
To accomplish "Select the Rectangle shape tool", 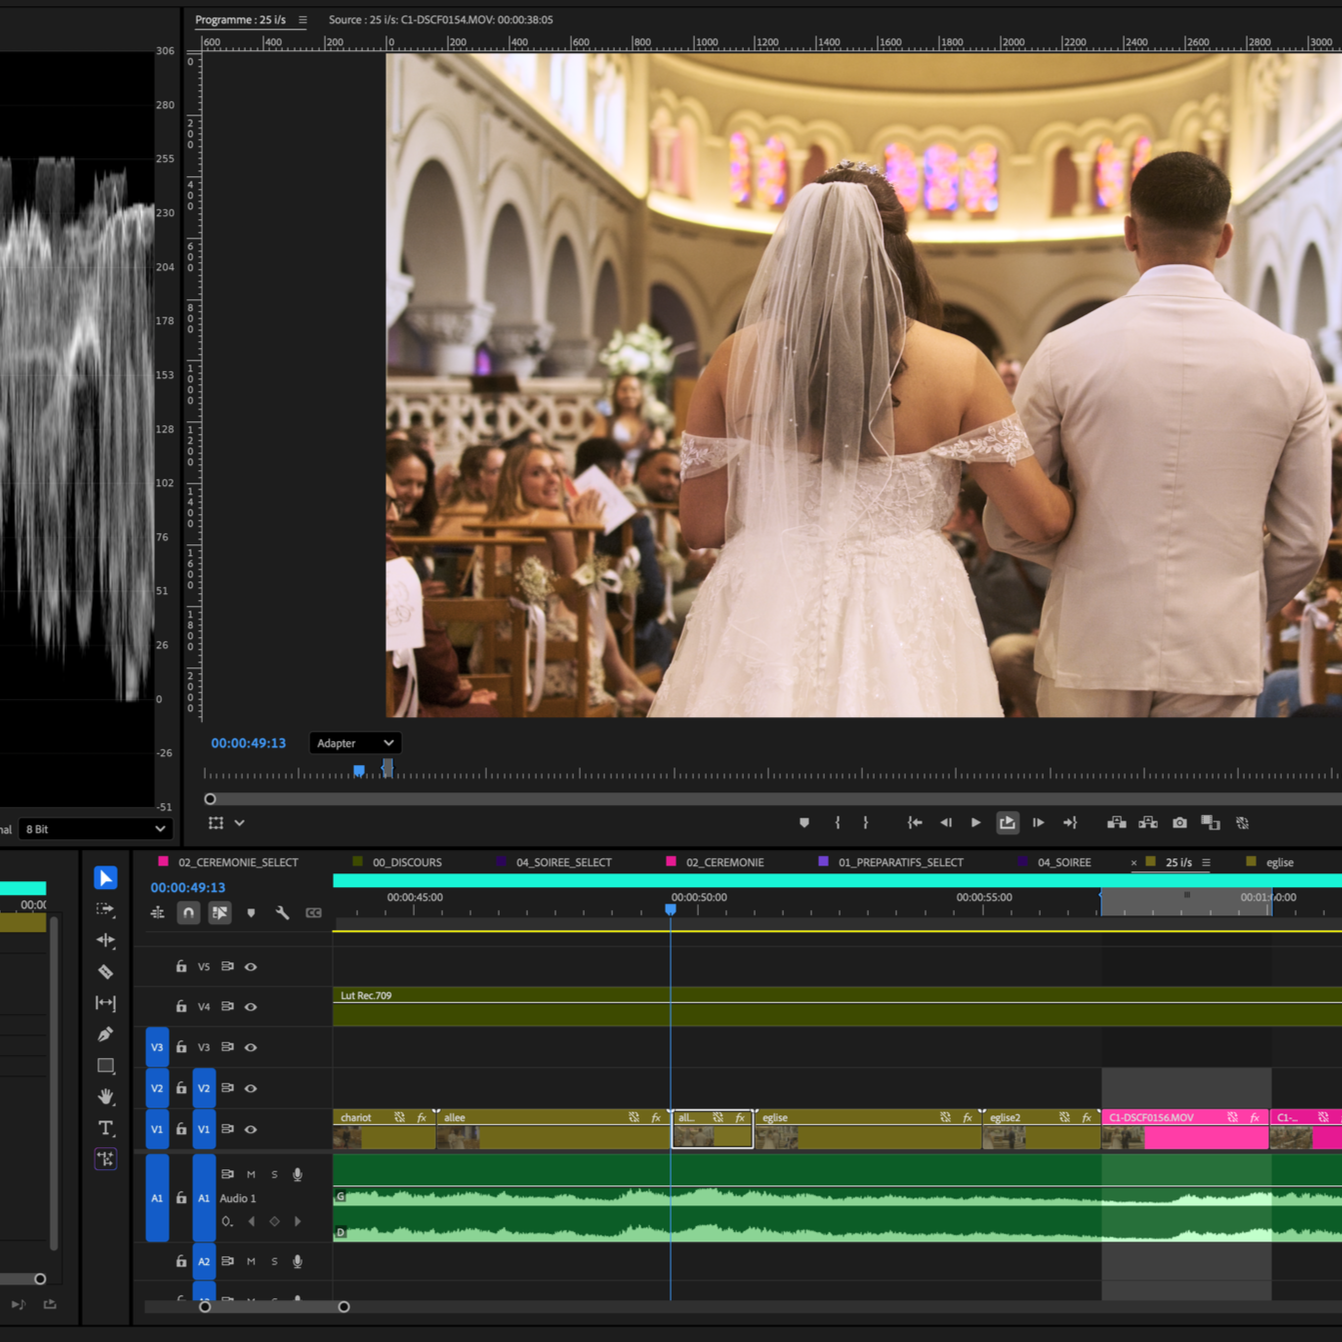I will click(x=106, y=1065).
